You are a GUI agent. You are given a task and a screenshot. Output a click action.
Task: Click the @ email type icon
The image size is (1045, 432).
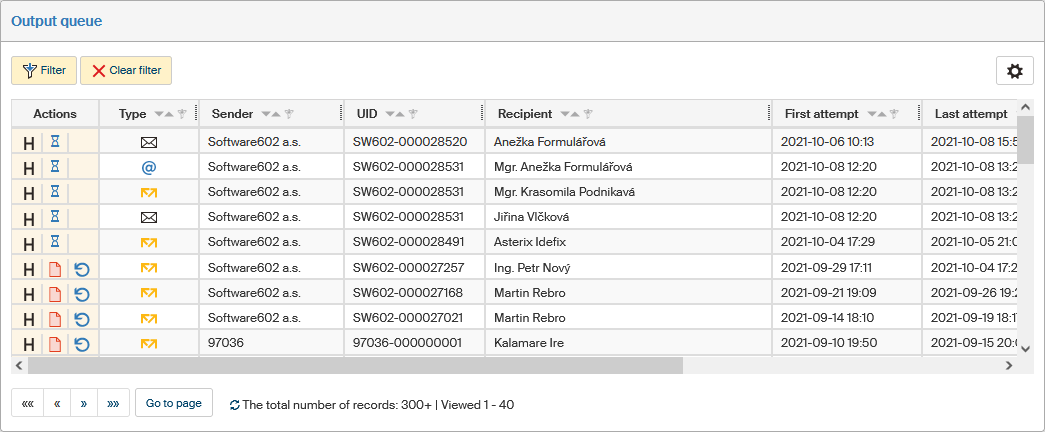[x=149, y=167]
